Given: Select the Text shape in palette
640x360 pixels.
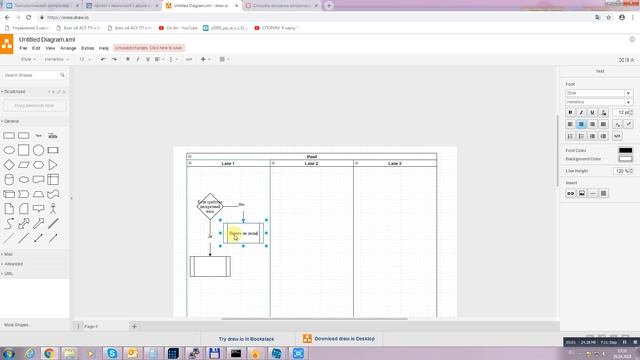Looking at the screenshot, I should point(38,136).
